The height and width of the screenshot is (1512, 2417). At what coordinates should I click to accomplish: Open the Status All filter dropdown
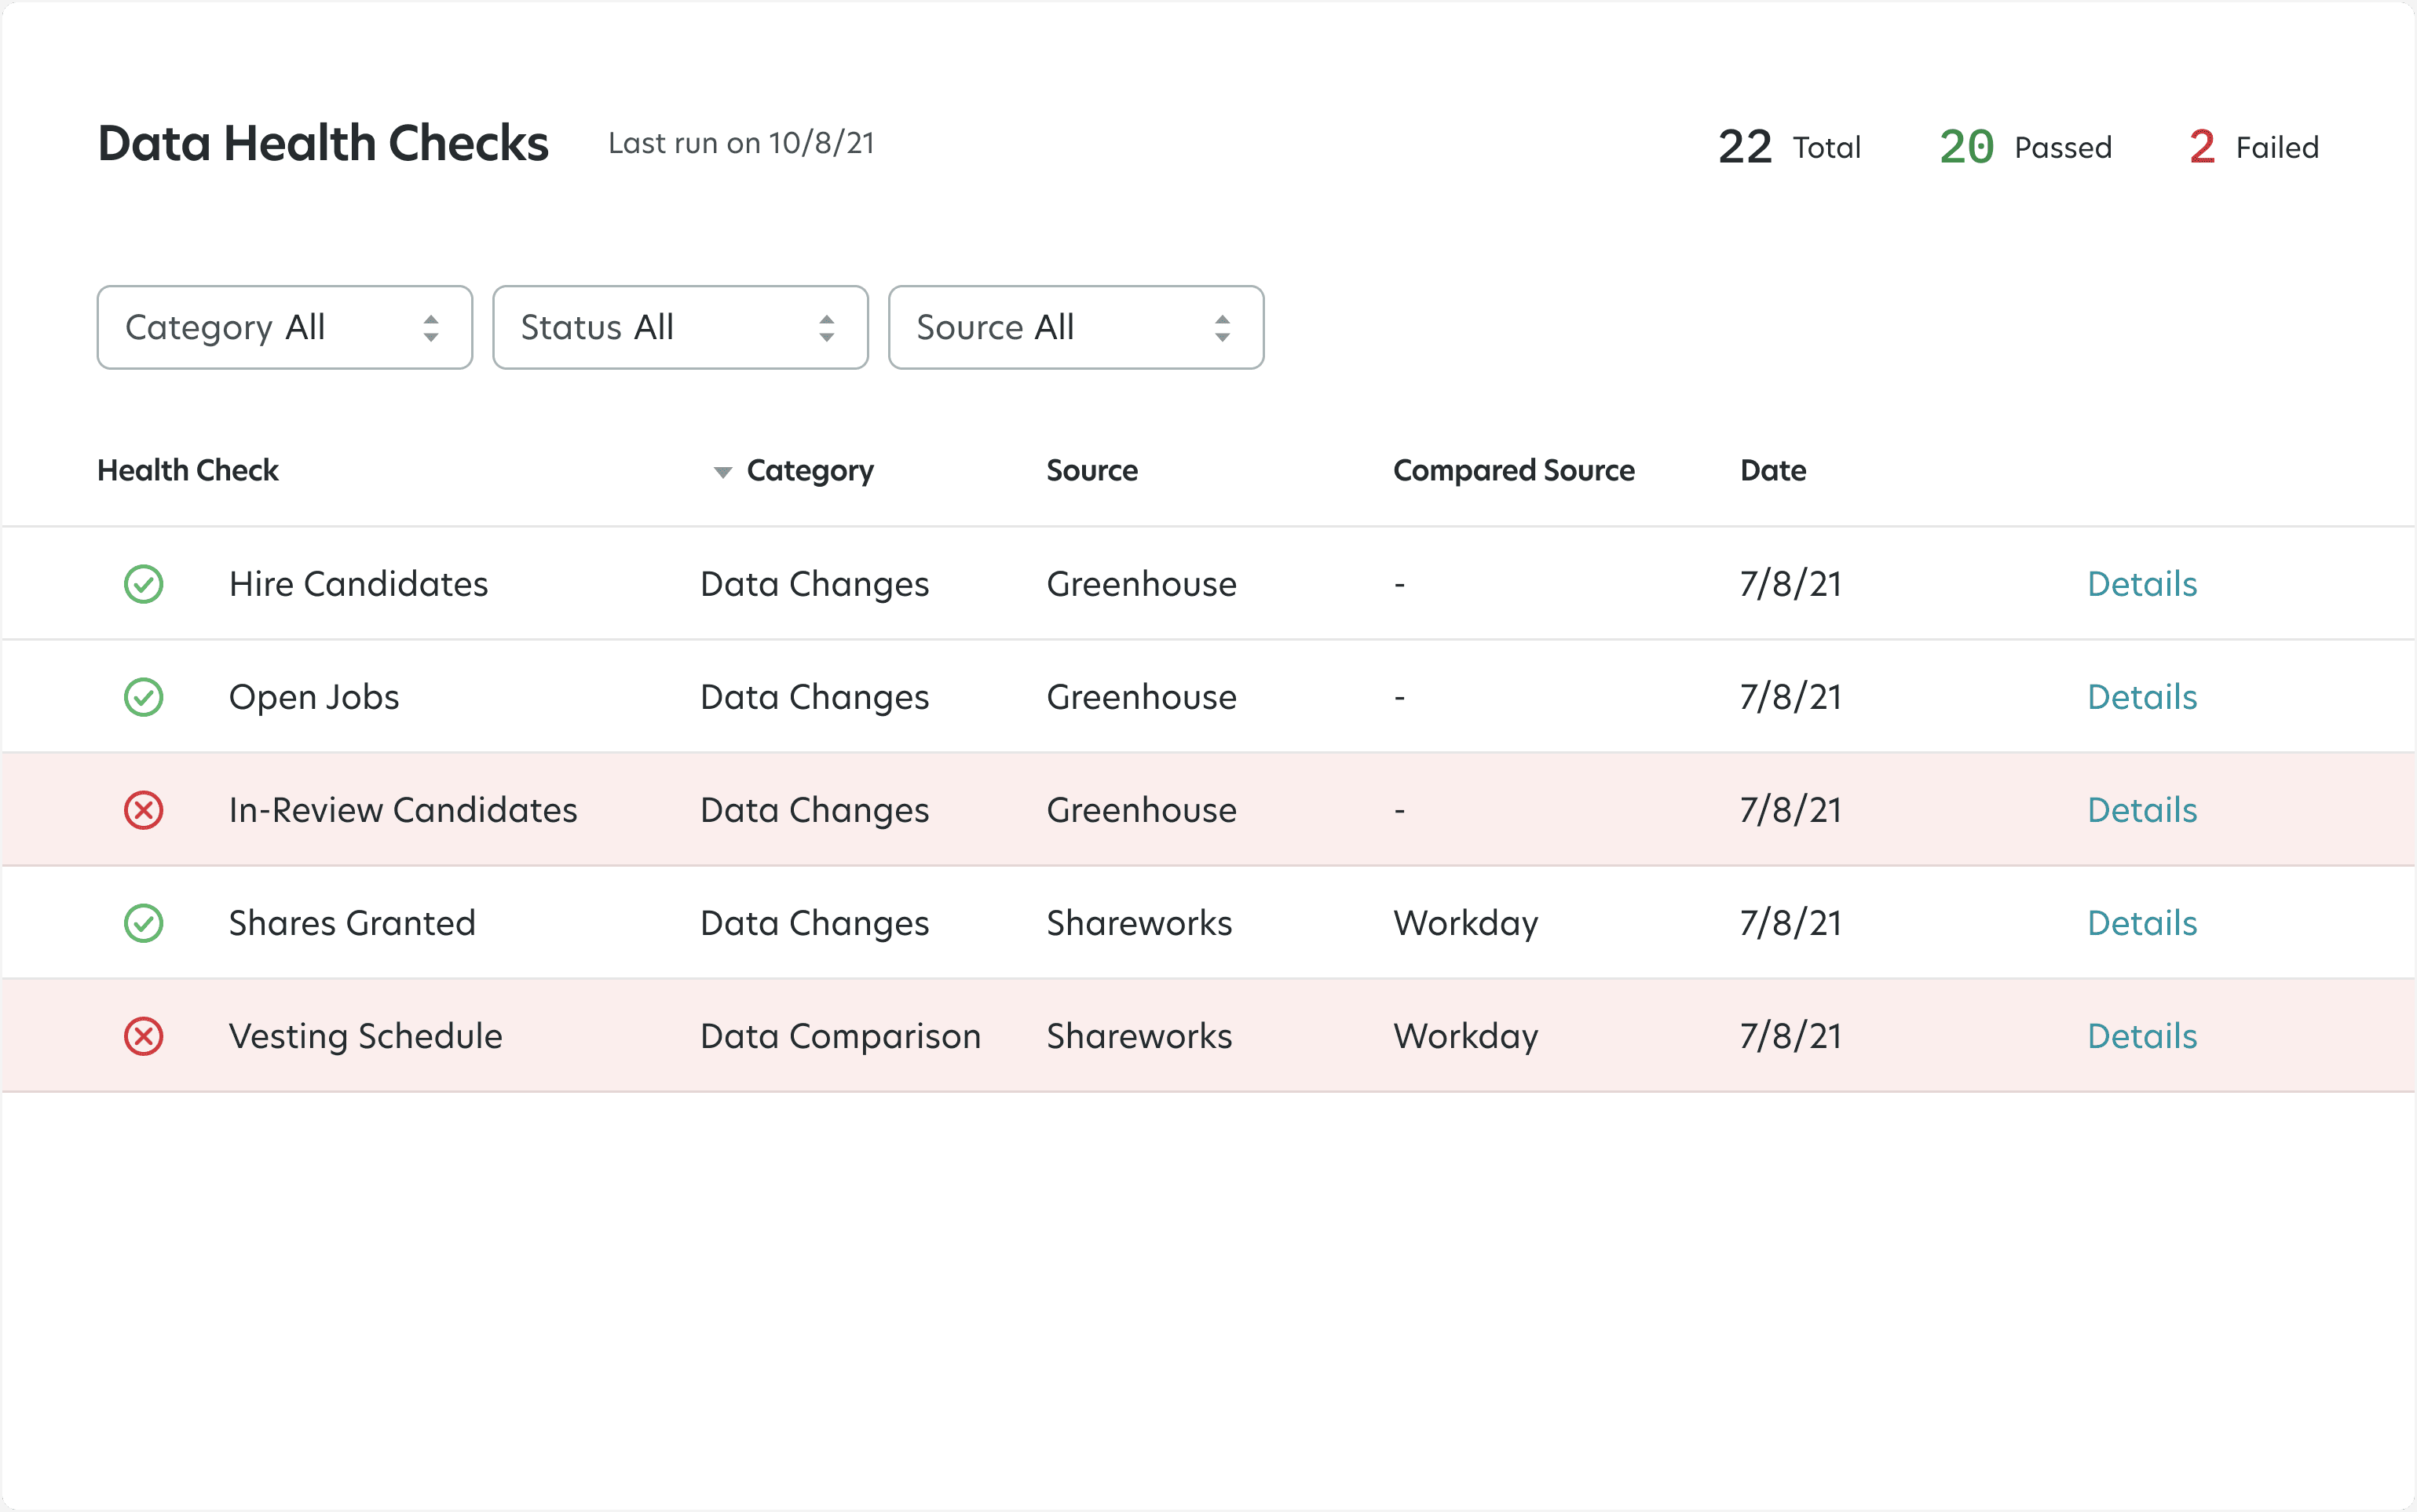(680, 327)
